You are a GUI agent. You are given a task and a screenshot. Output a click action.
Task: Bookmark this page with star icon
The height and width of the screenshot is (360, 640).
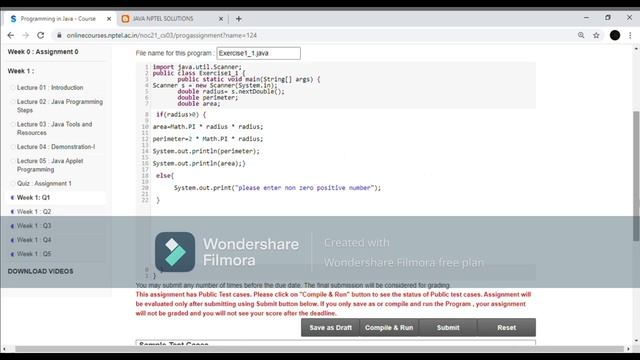(596, 36)
